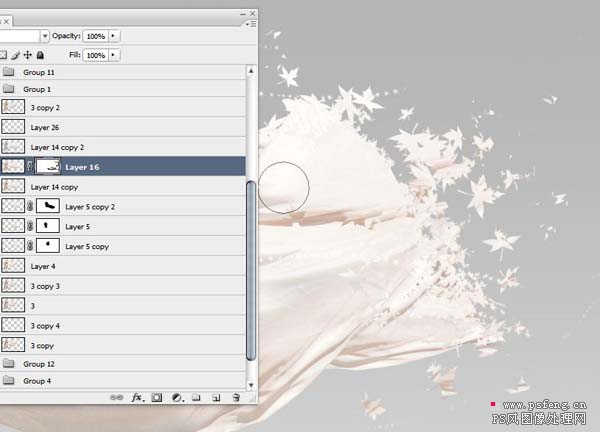This screenshot has width=600, height=432.
Task: Select layer named 3 copy 3
Action: [45, 286]
